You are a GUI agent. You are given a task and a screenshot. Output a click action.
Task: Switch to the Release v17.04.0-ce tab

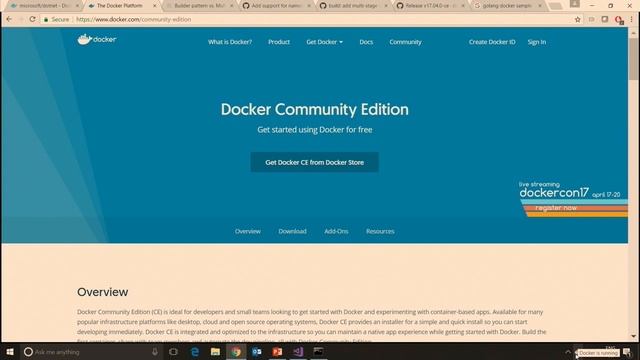pyautogui.click(x=430, y=6)
